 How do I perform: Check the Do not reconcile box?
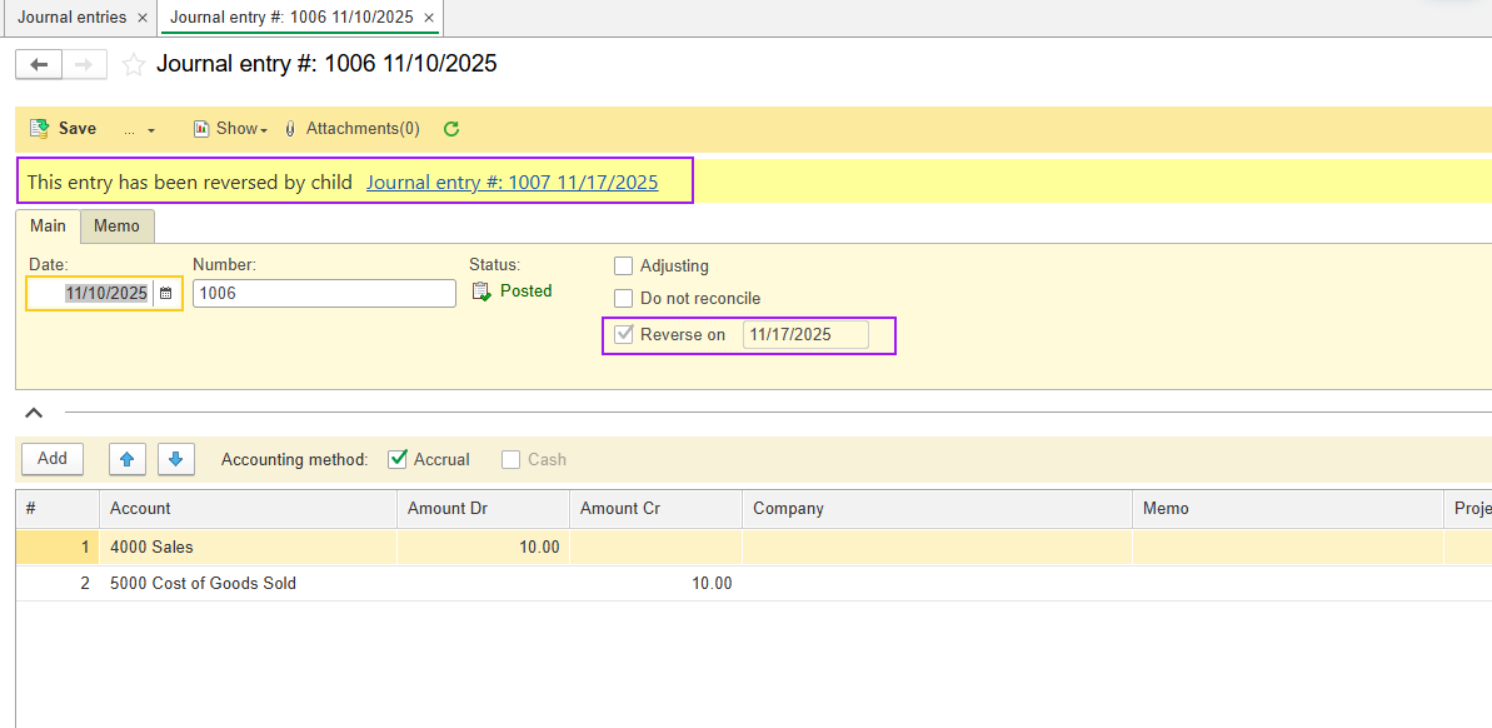pos(624,298)
